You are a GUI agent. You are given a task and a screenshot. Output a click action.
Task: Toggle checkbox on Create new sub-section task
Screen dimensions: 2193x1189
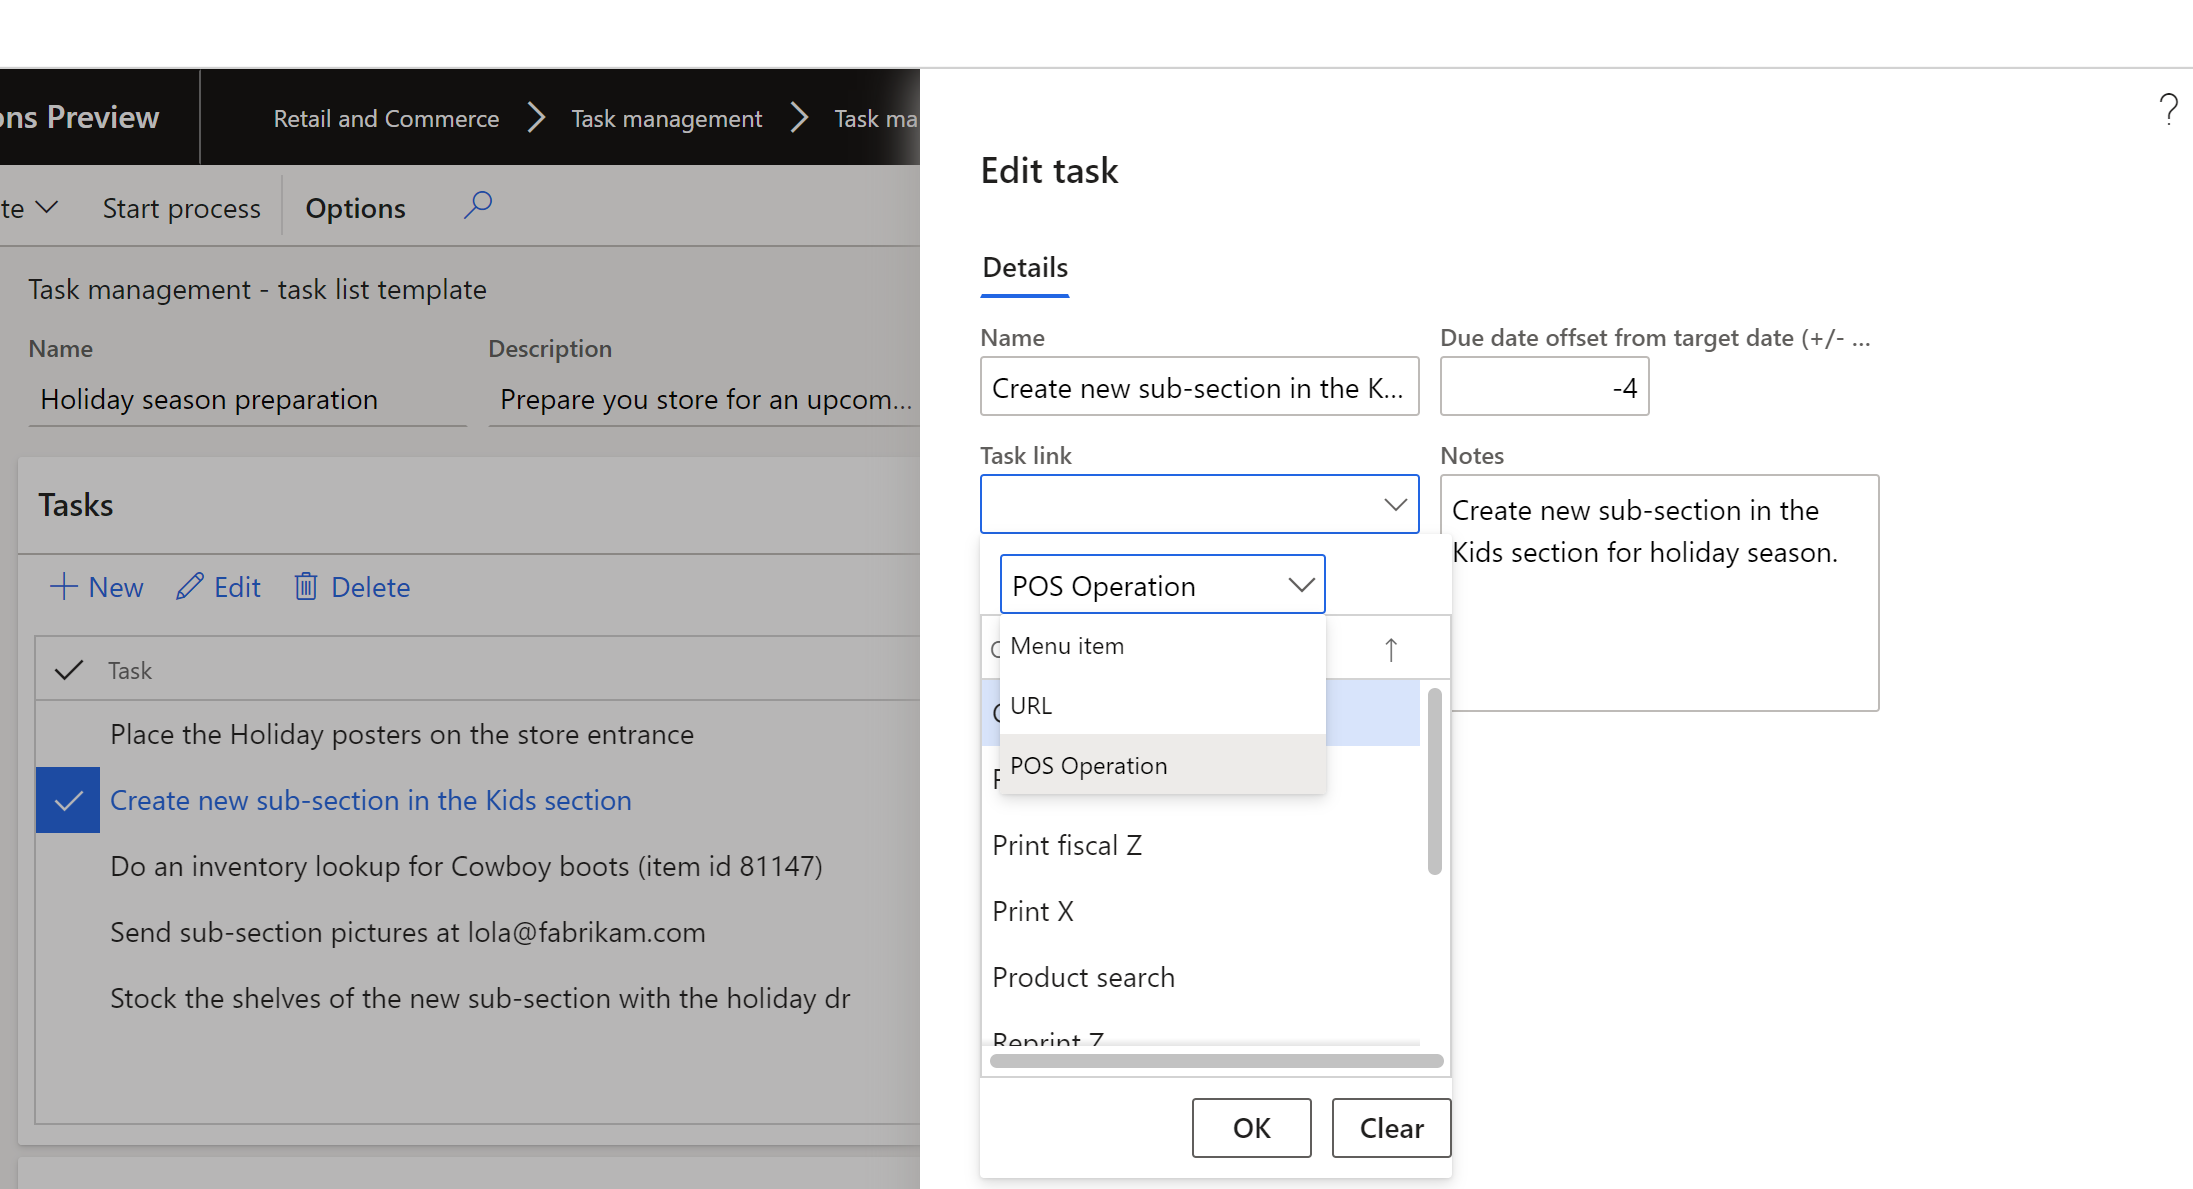[x=69, y=800]
